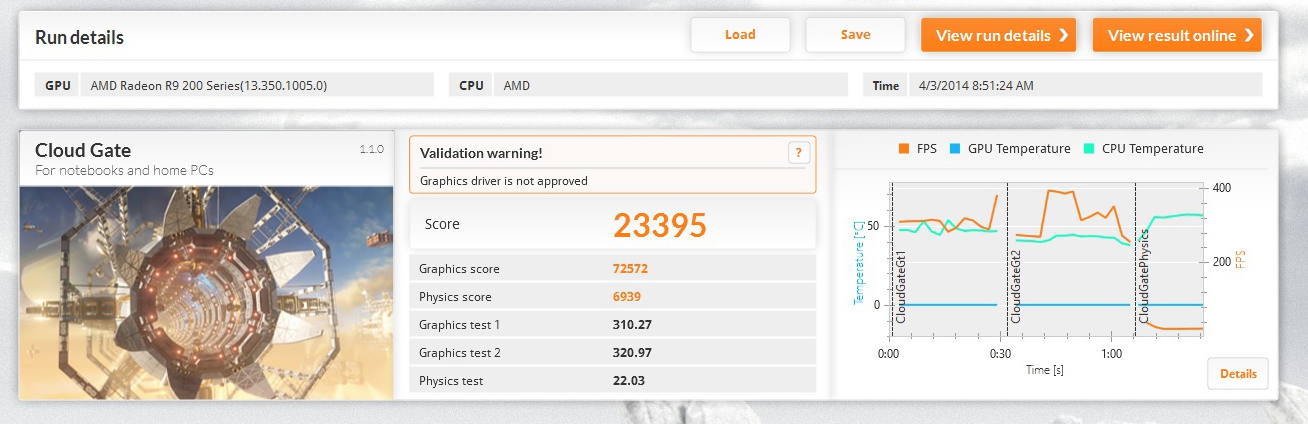Click the GPU field AMD Radeon R9 200 Series
This screenshot has height=424, width=1308.
(257, 85)
